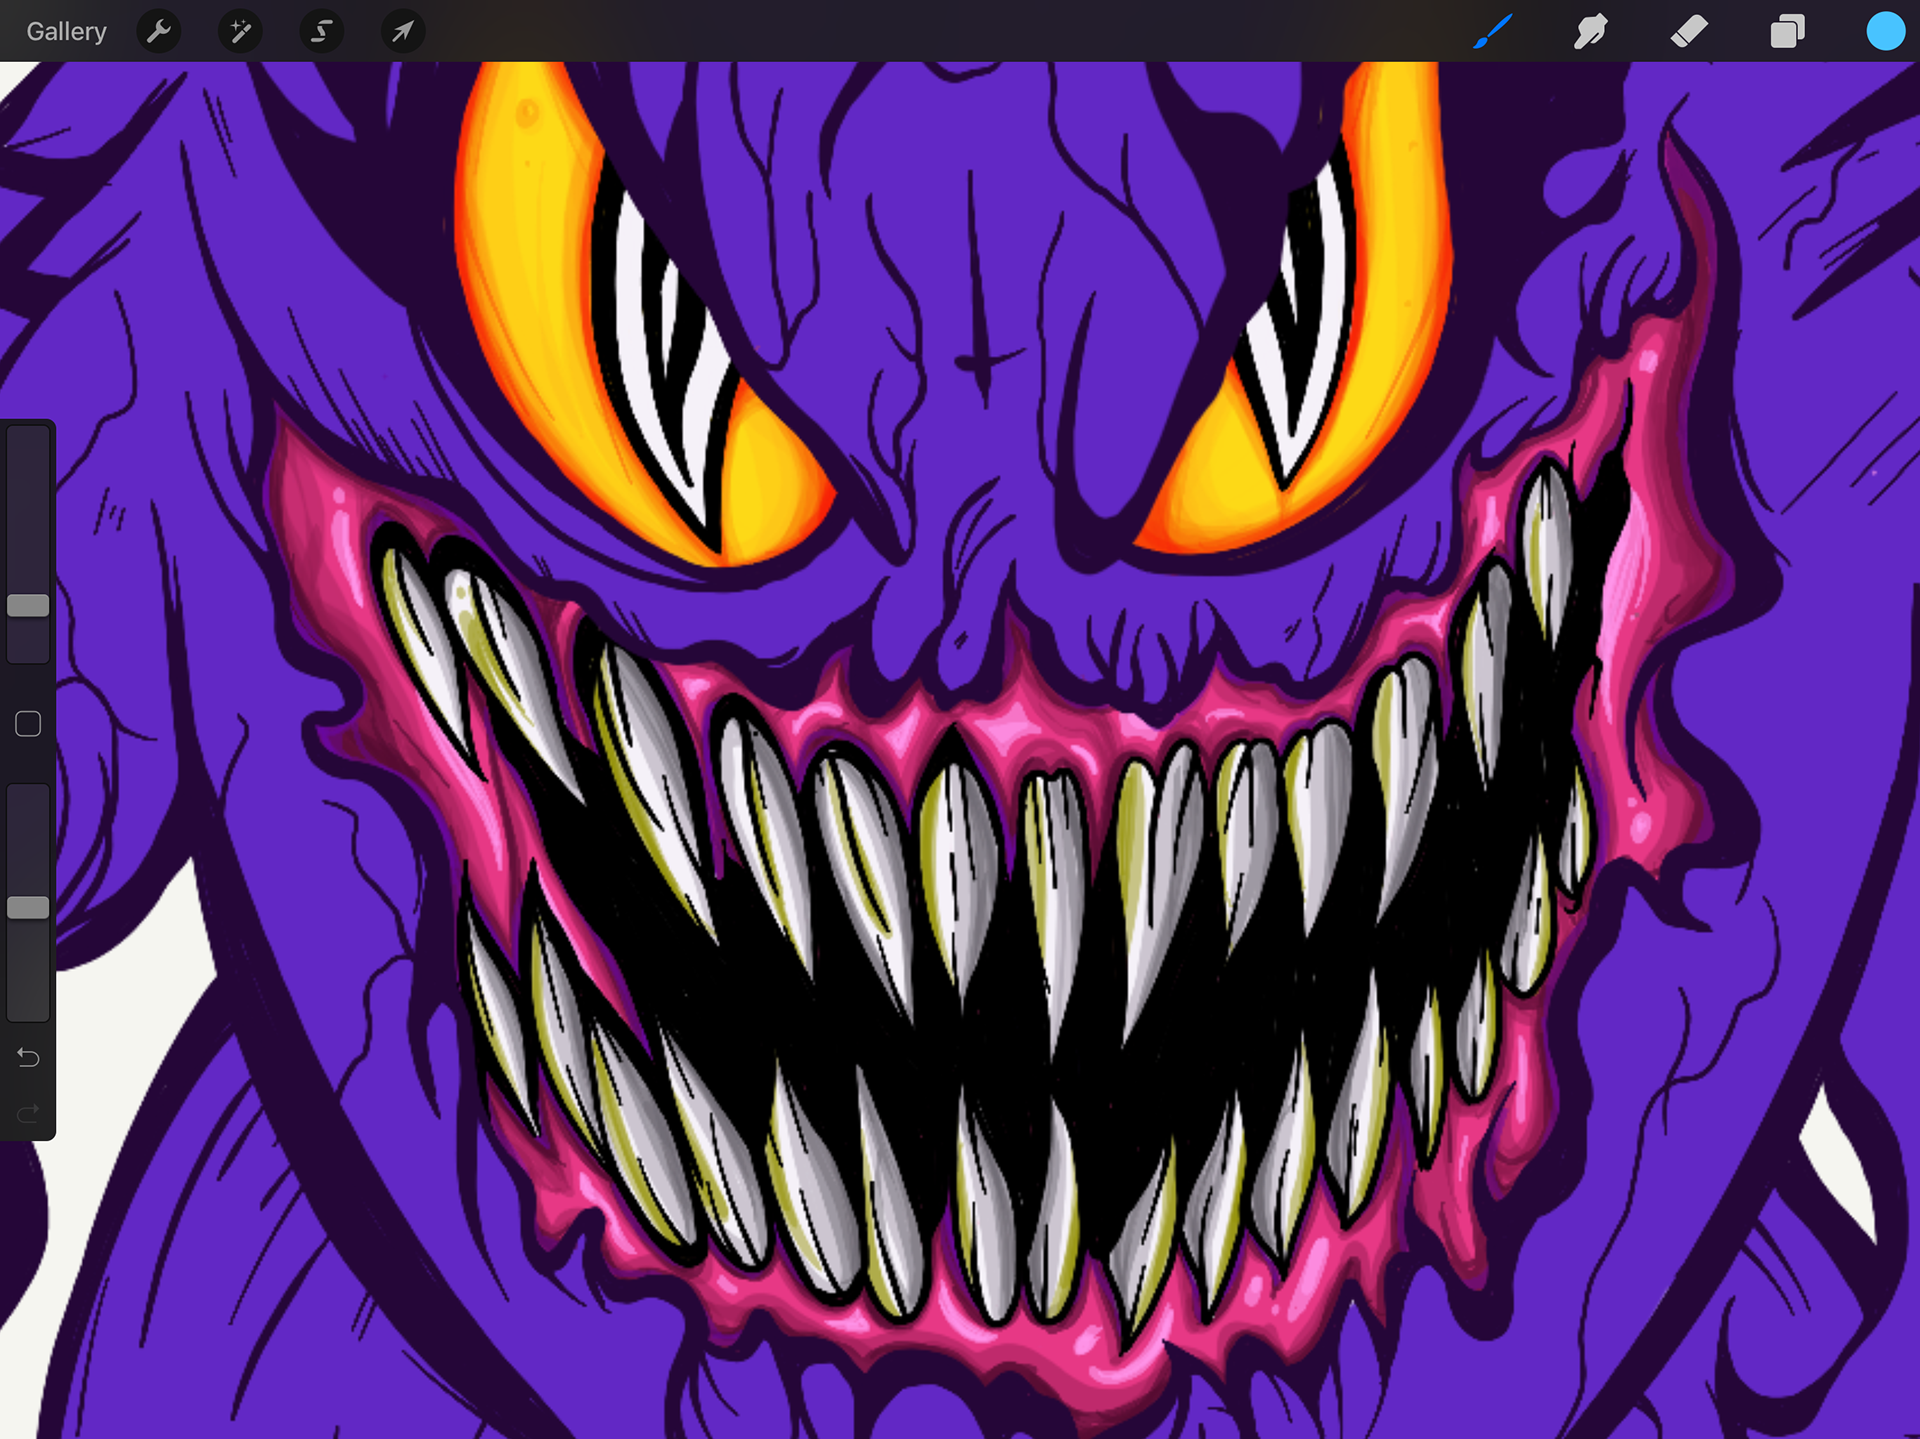Select the Smudge finger tool
This screenshot has width=1920, height=1439.
click(x=1590, y=31)
